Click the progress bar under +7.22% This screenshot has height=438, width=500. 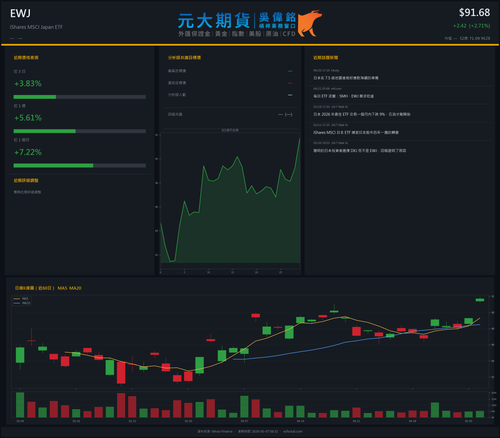[80, 166]
